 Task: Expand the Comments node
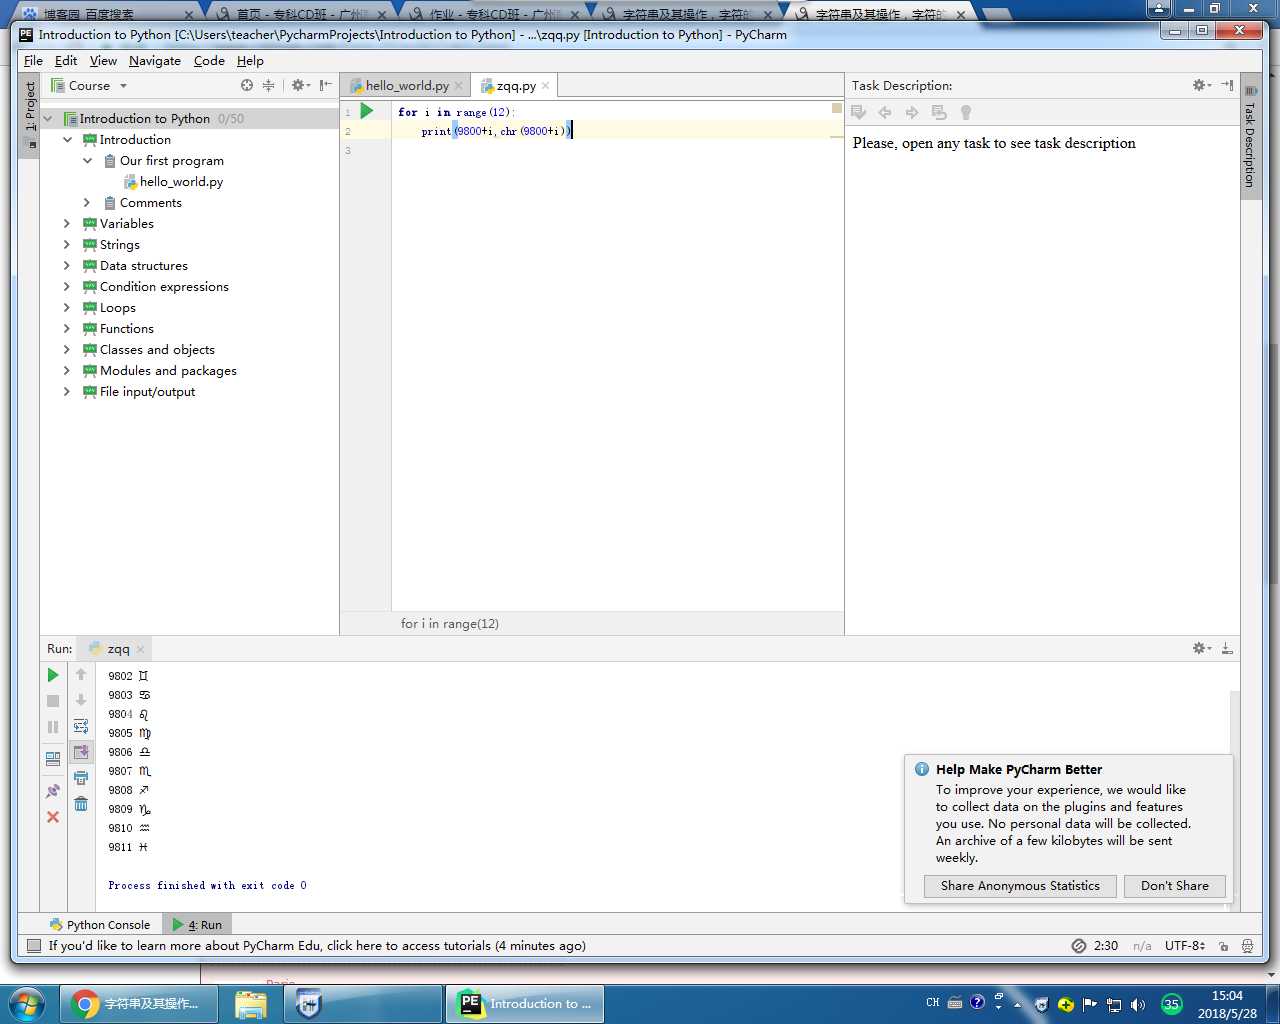(87, 202)
